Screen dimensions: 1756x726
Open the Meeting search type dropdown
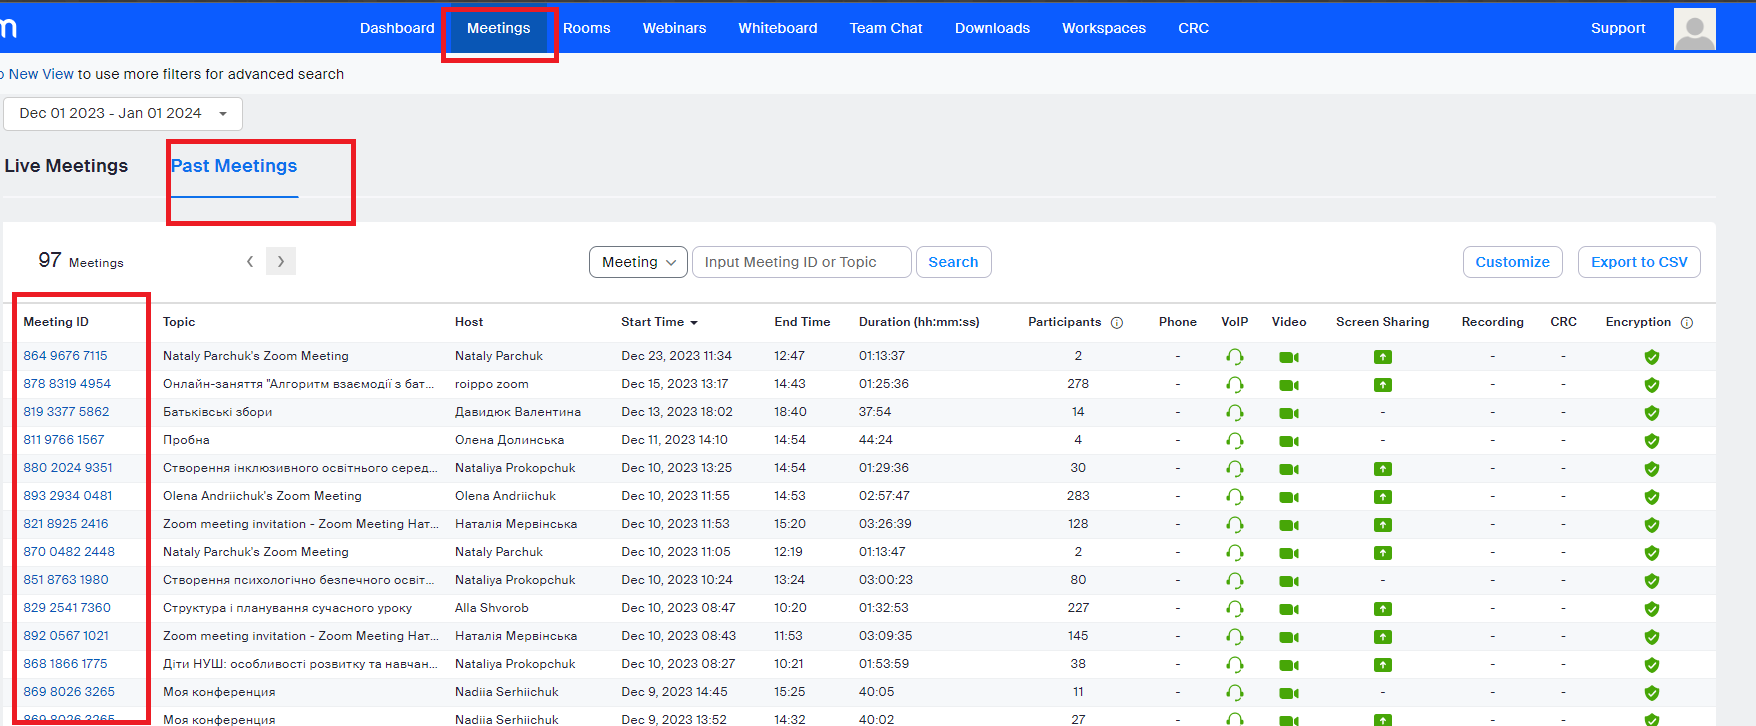(x=638, y=262)
